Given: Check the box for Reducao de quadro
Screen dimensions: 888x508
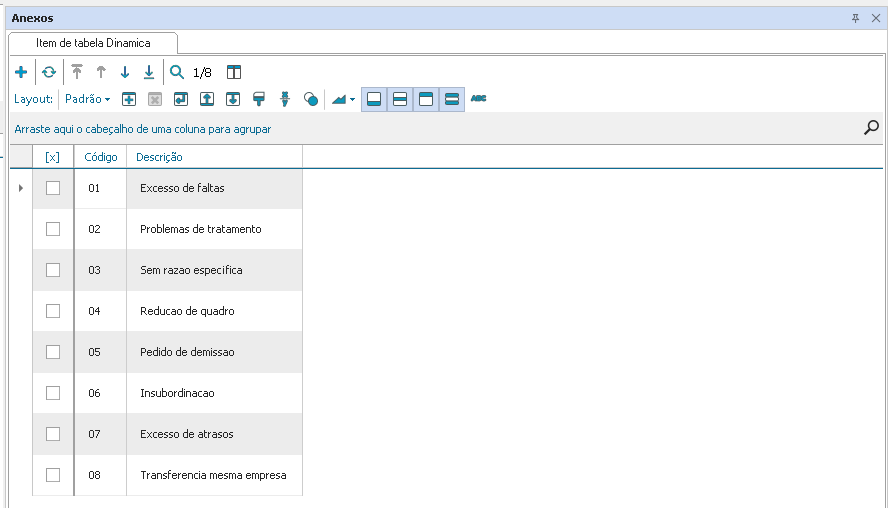Looking at the screenshot, I should 53,311.
